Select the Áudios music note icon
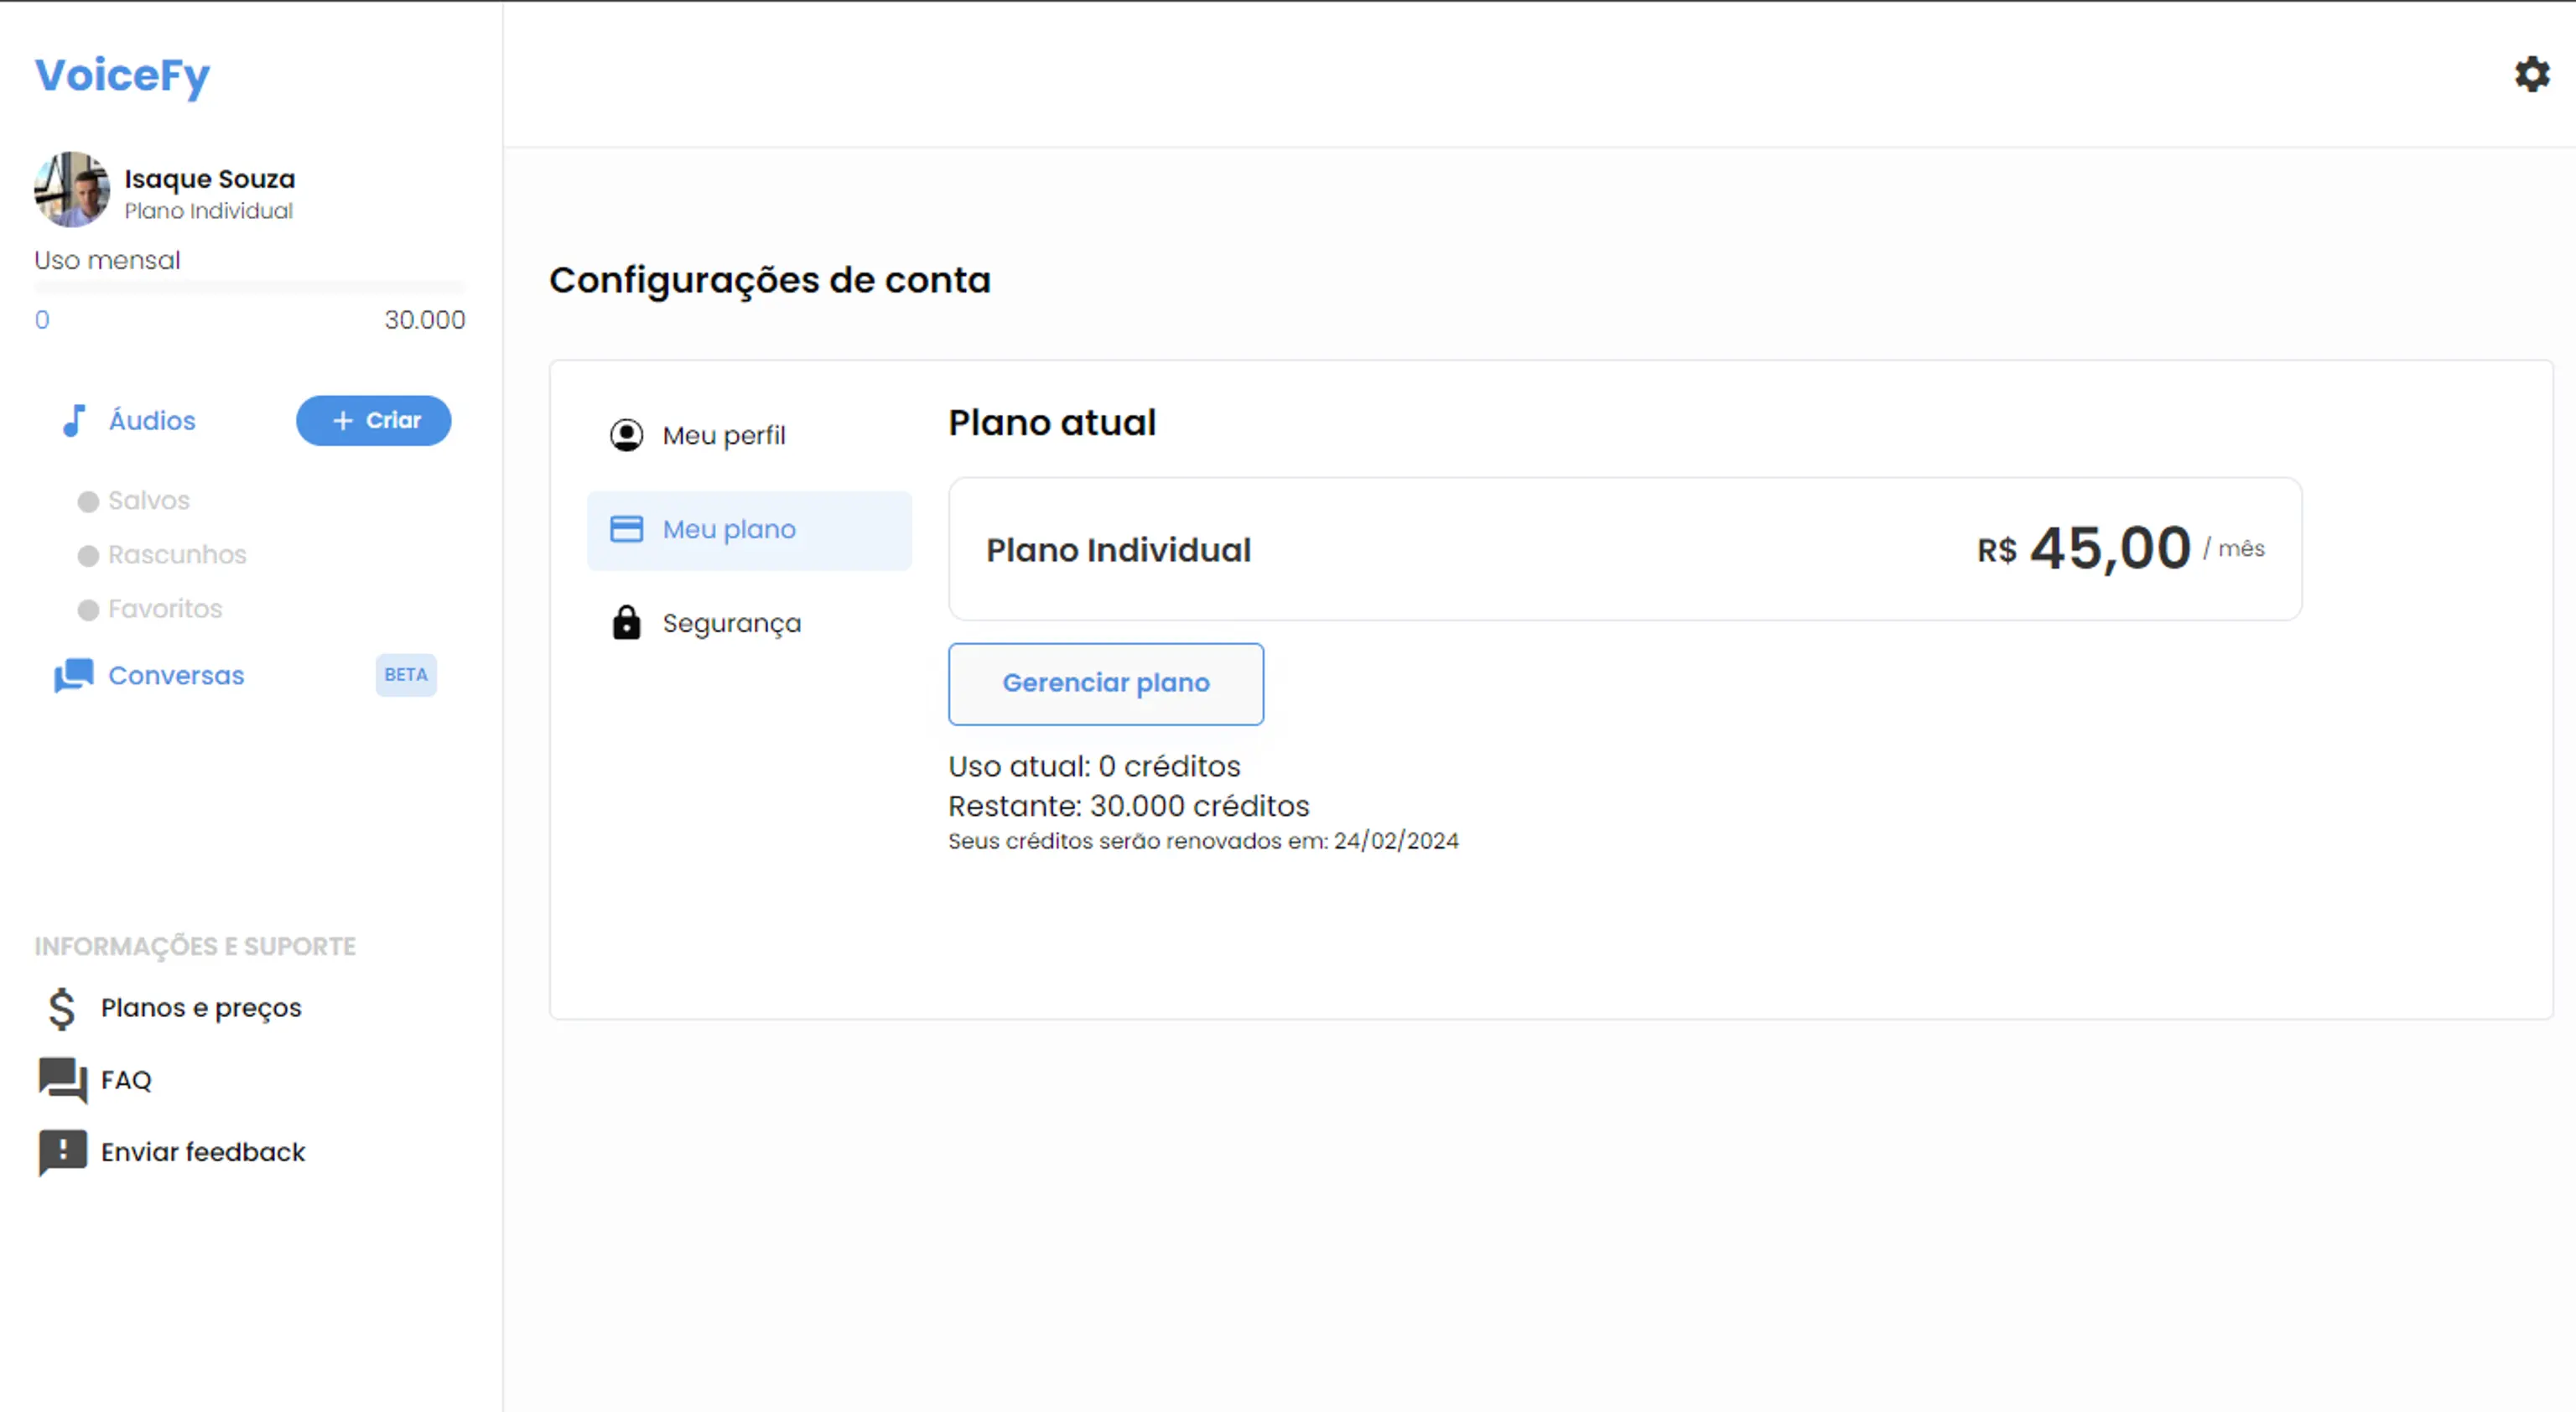 (x=73, y=421)
